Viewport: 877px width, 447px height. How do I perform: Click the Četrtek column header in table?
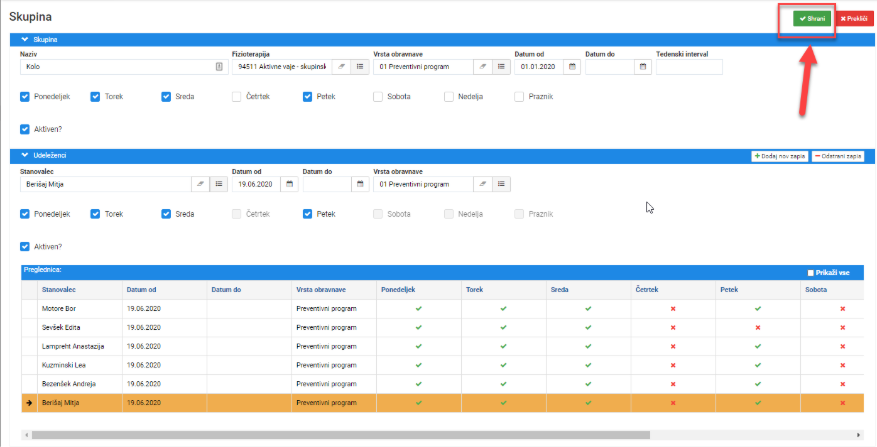click(x=673, y=290)
